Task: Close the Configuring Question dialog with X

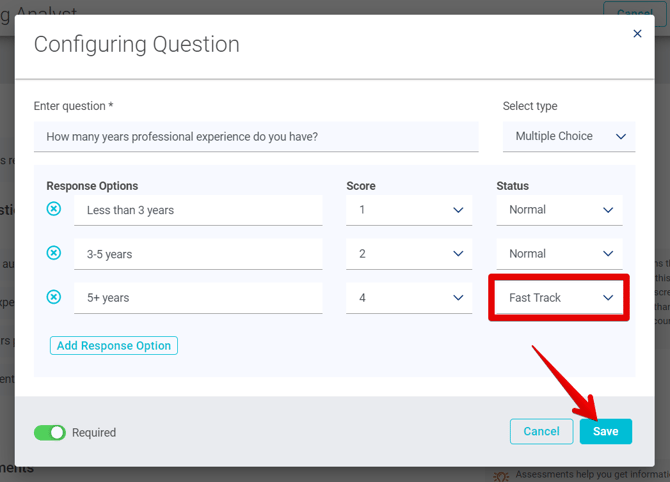Action: pos(637,34)
